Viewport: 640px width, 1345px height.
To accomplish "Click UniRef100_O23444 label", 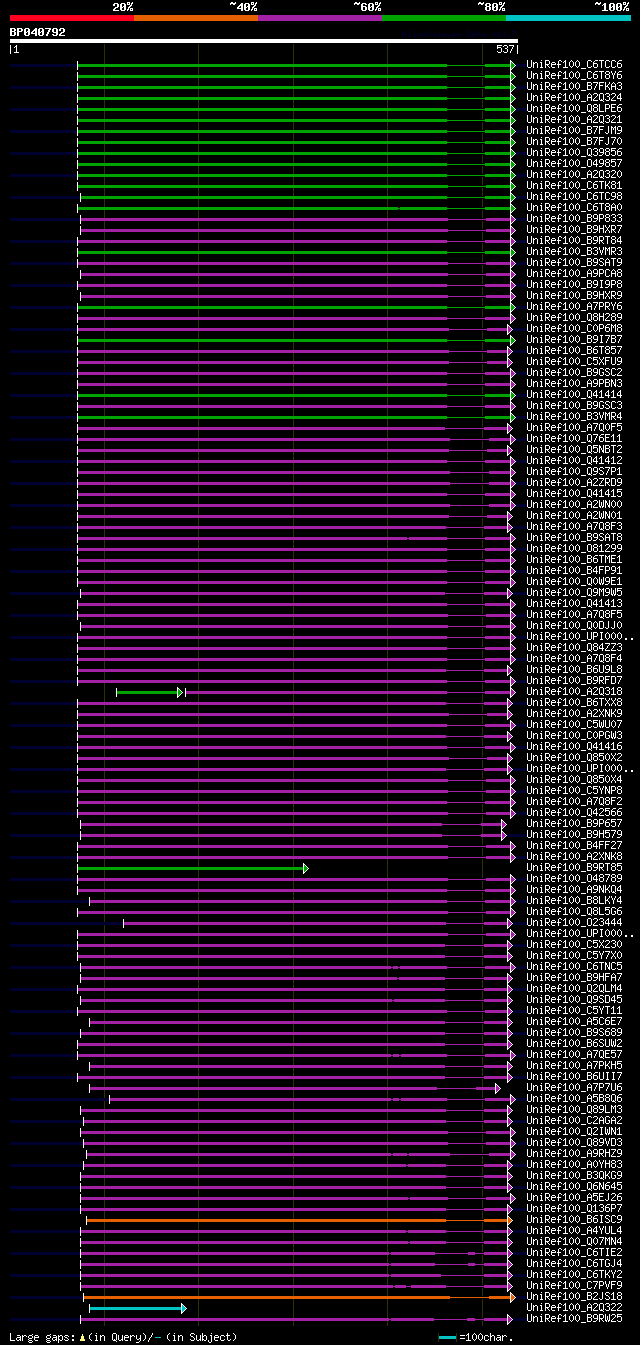I will 574,923.
